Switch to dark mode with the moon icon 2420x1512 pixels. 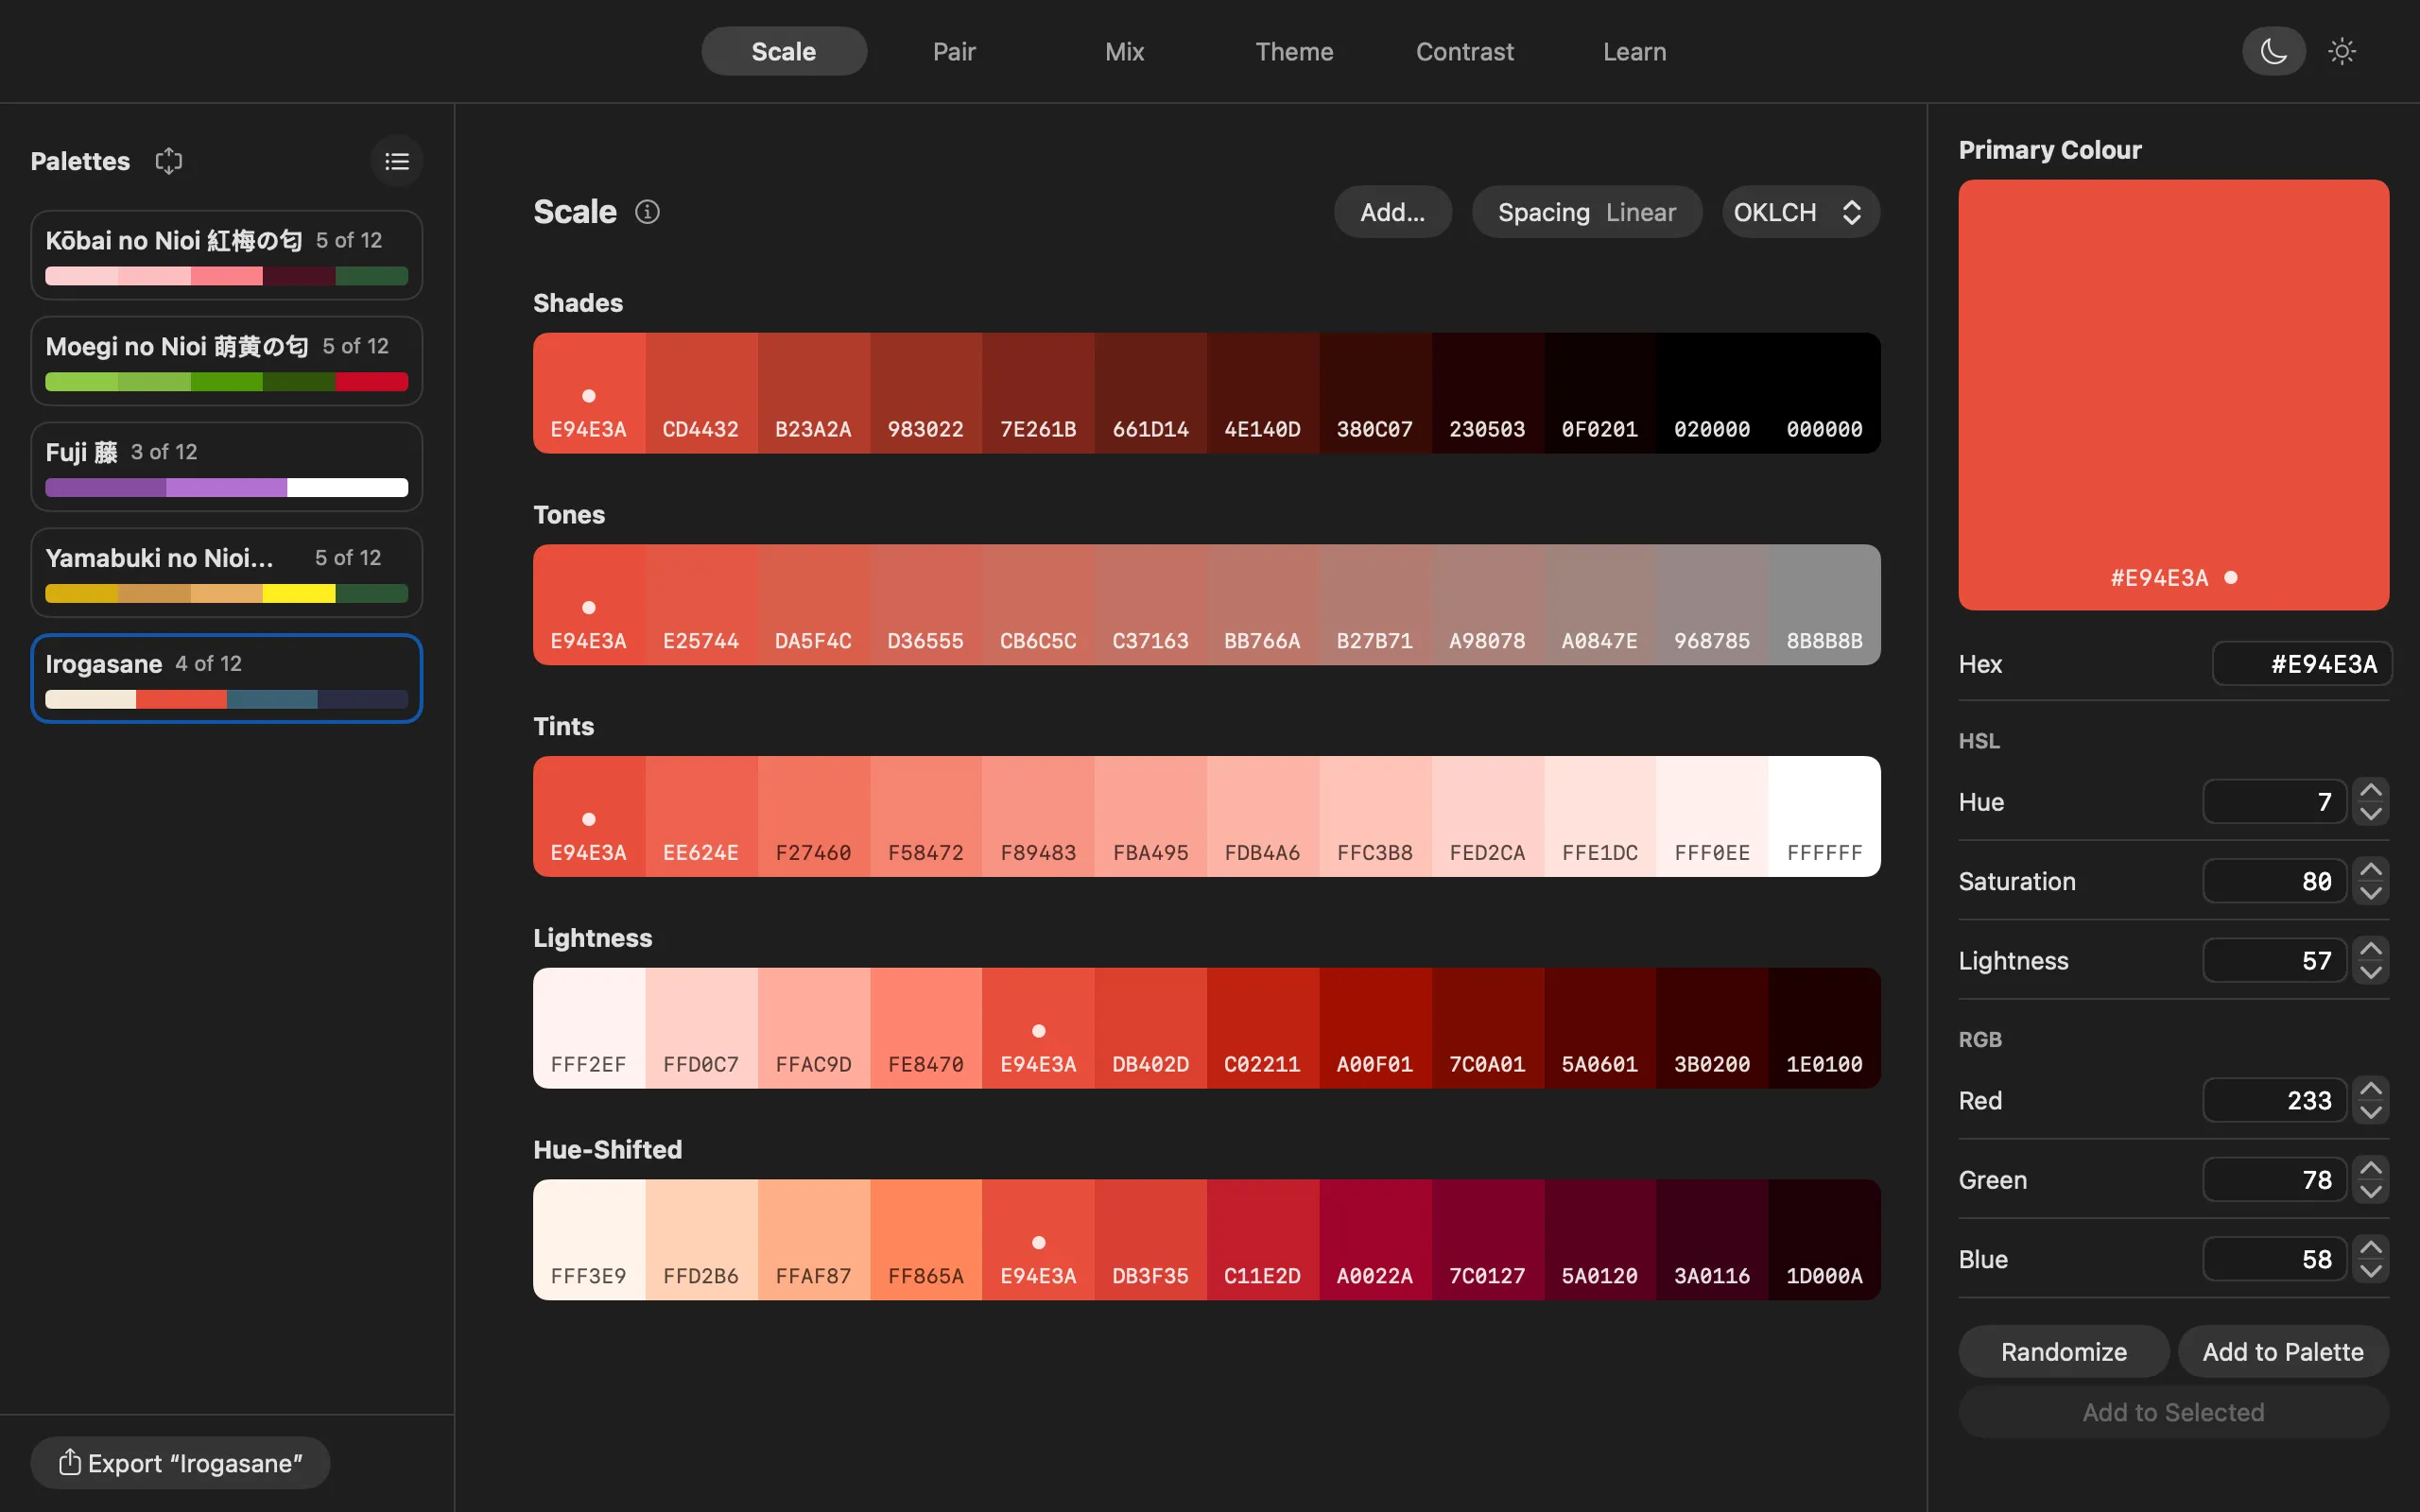tap(2273, 51)
